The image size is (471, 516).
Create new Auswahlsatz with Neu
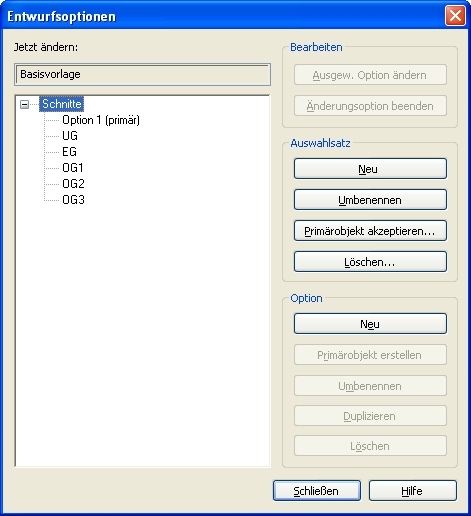point(370,169)
